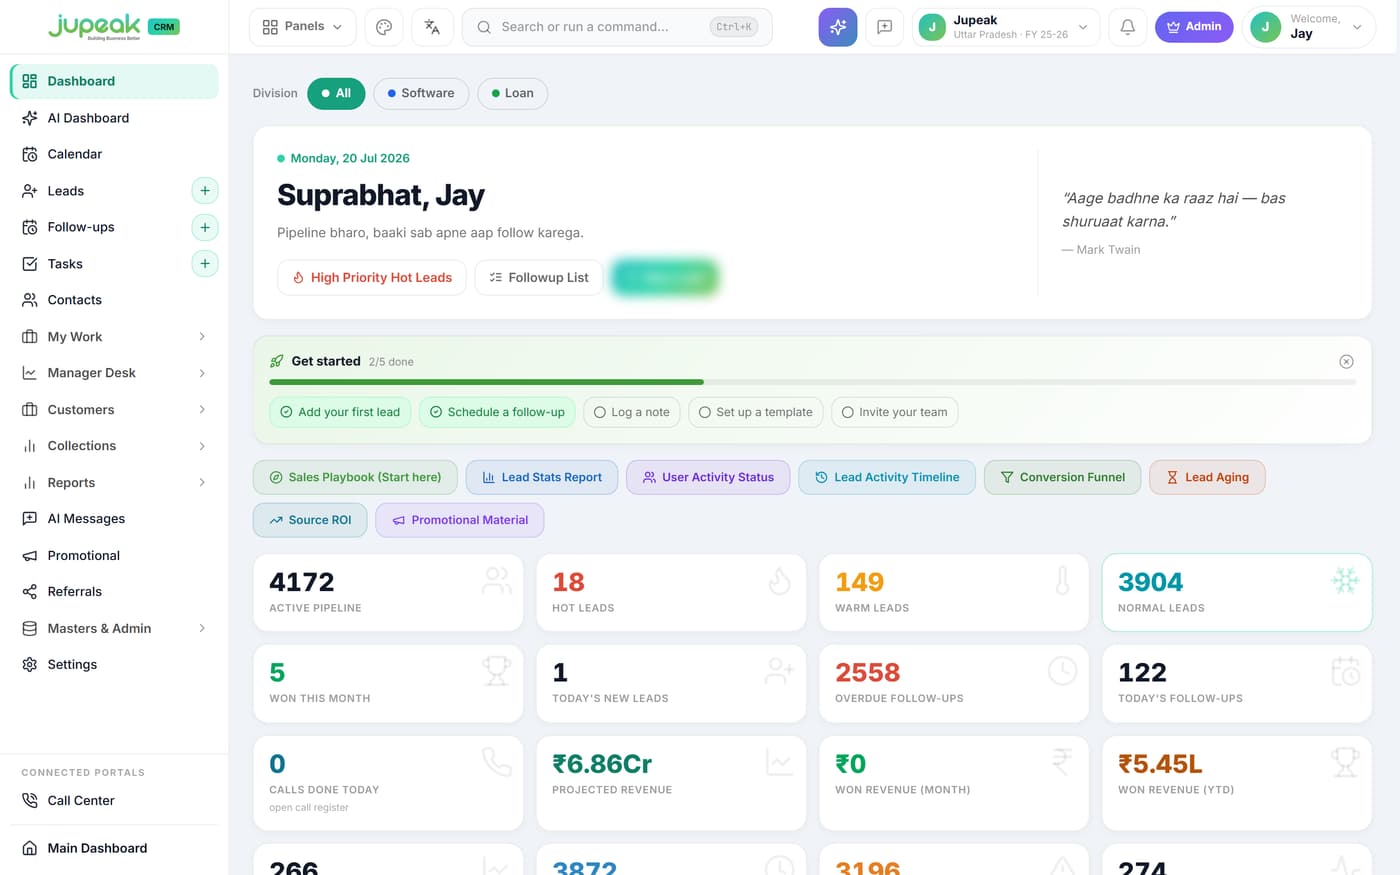Open the Followup List button
The image size is (1400, 875).
coord(539,278)
